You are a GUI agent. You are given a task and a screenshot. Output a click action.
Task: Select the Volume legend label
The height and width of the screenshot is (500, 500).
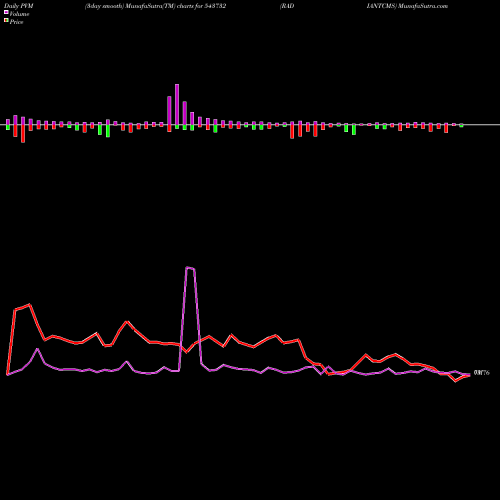[19, 14]
